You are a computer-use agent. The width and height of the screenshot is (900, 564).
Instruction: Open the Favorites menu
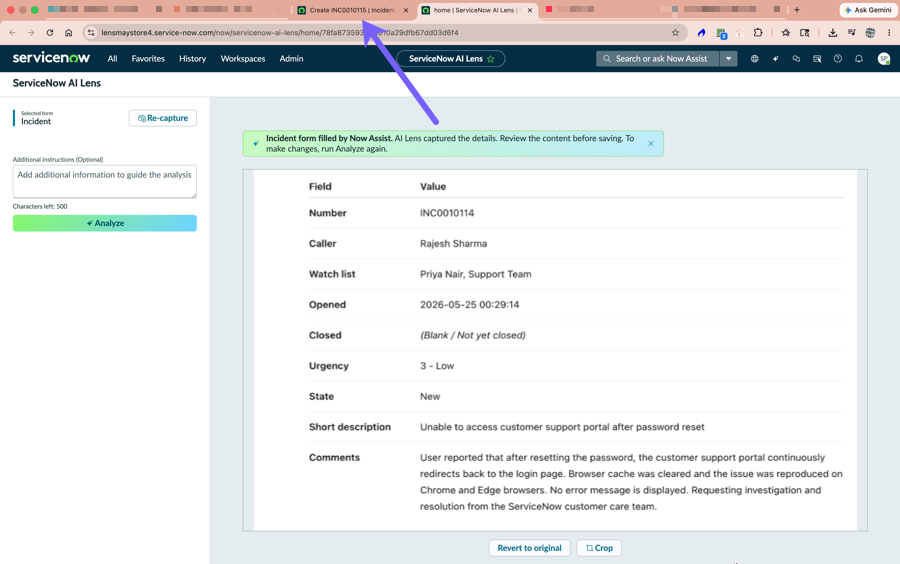(x=148, y=59)
